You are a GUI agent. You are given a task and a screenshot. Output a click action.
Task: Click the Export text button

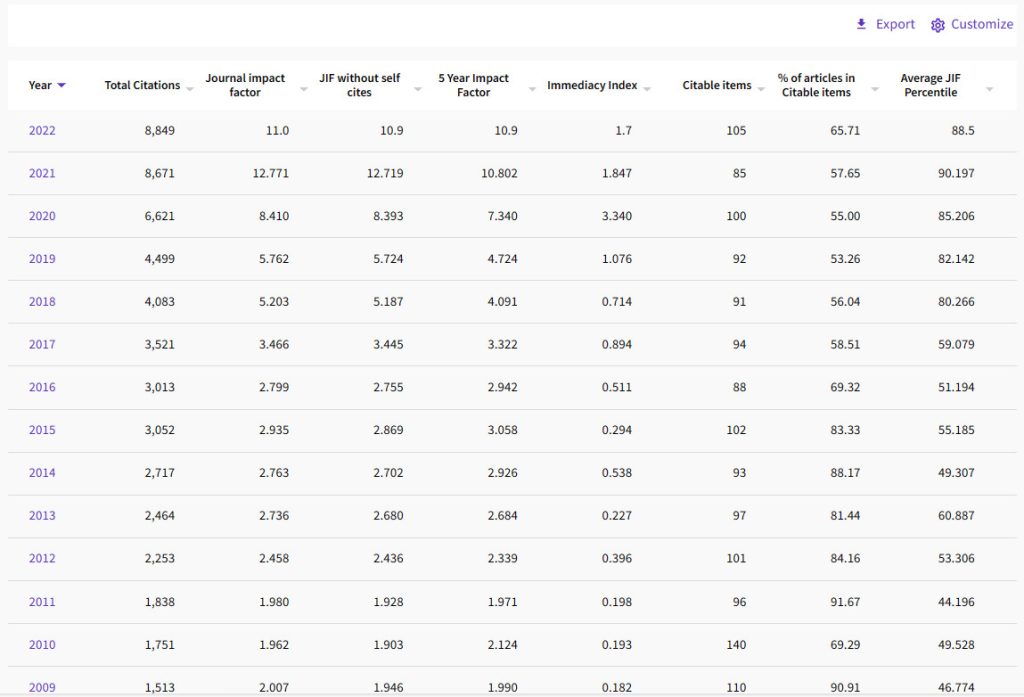(895, 24)
